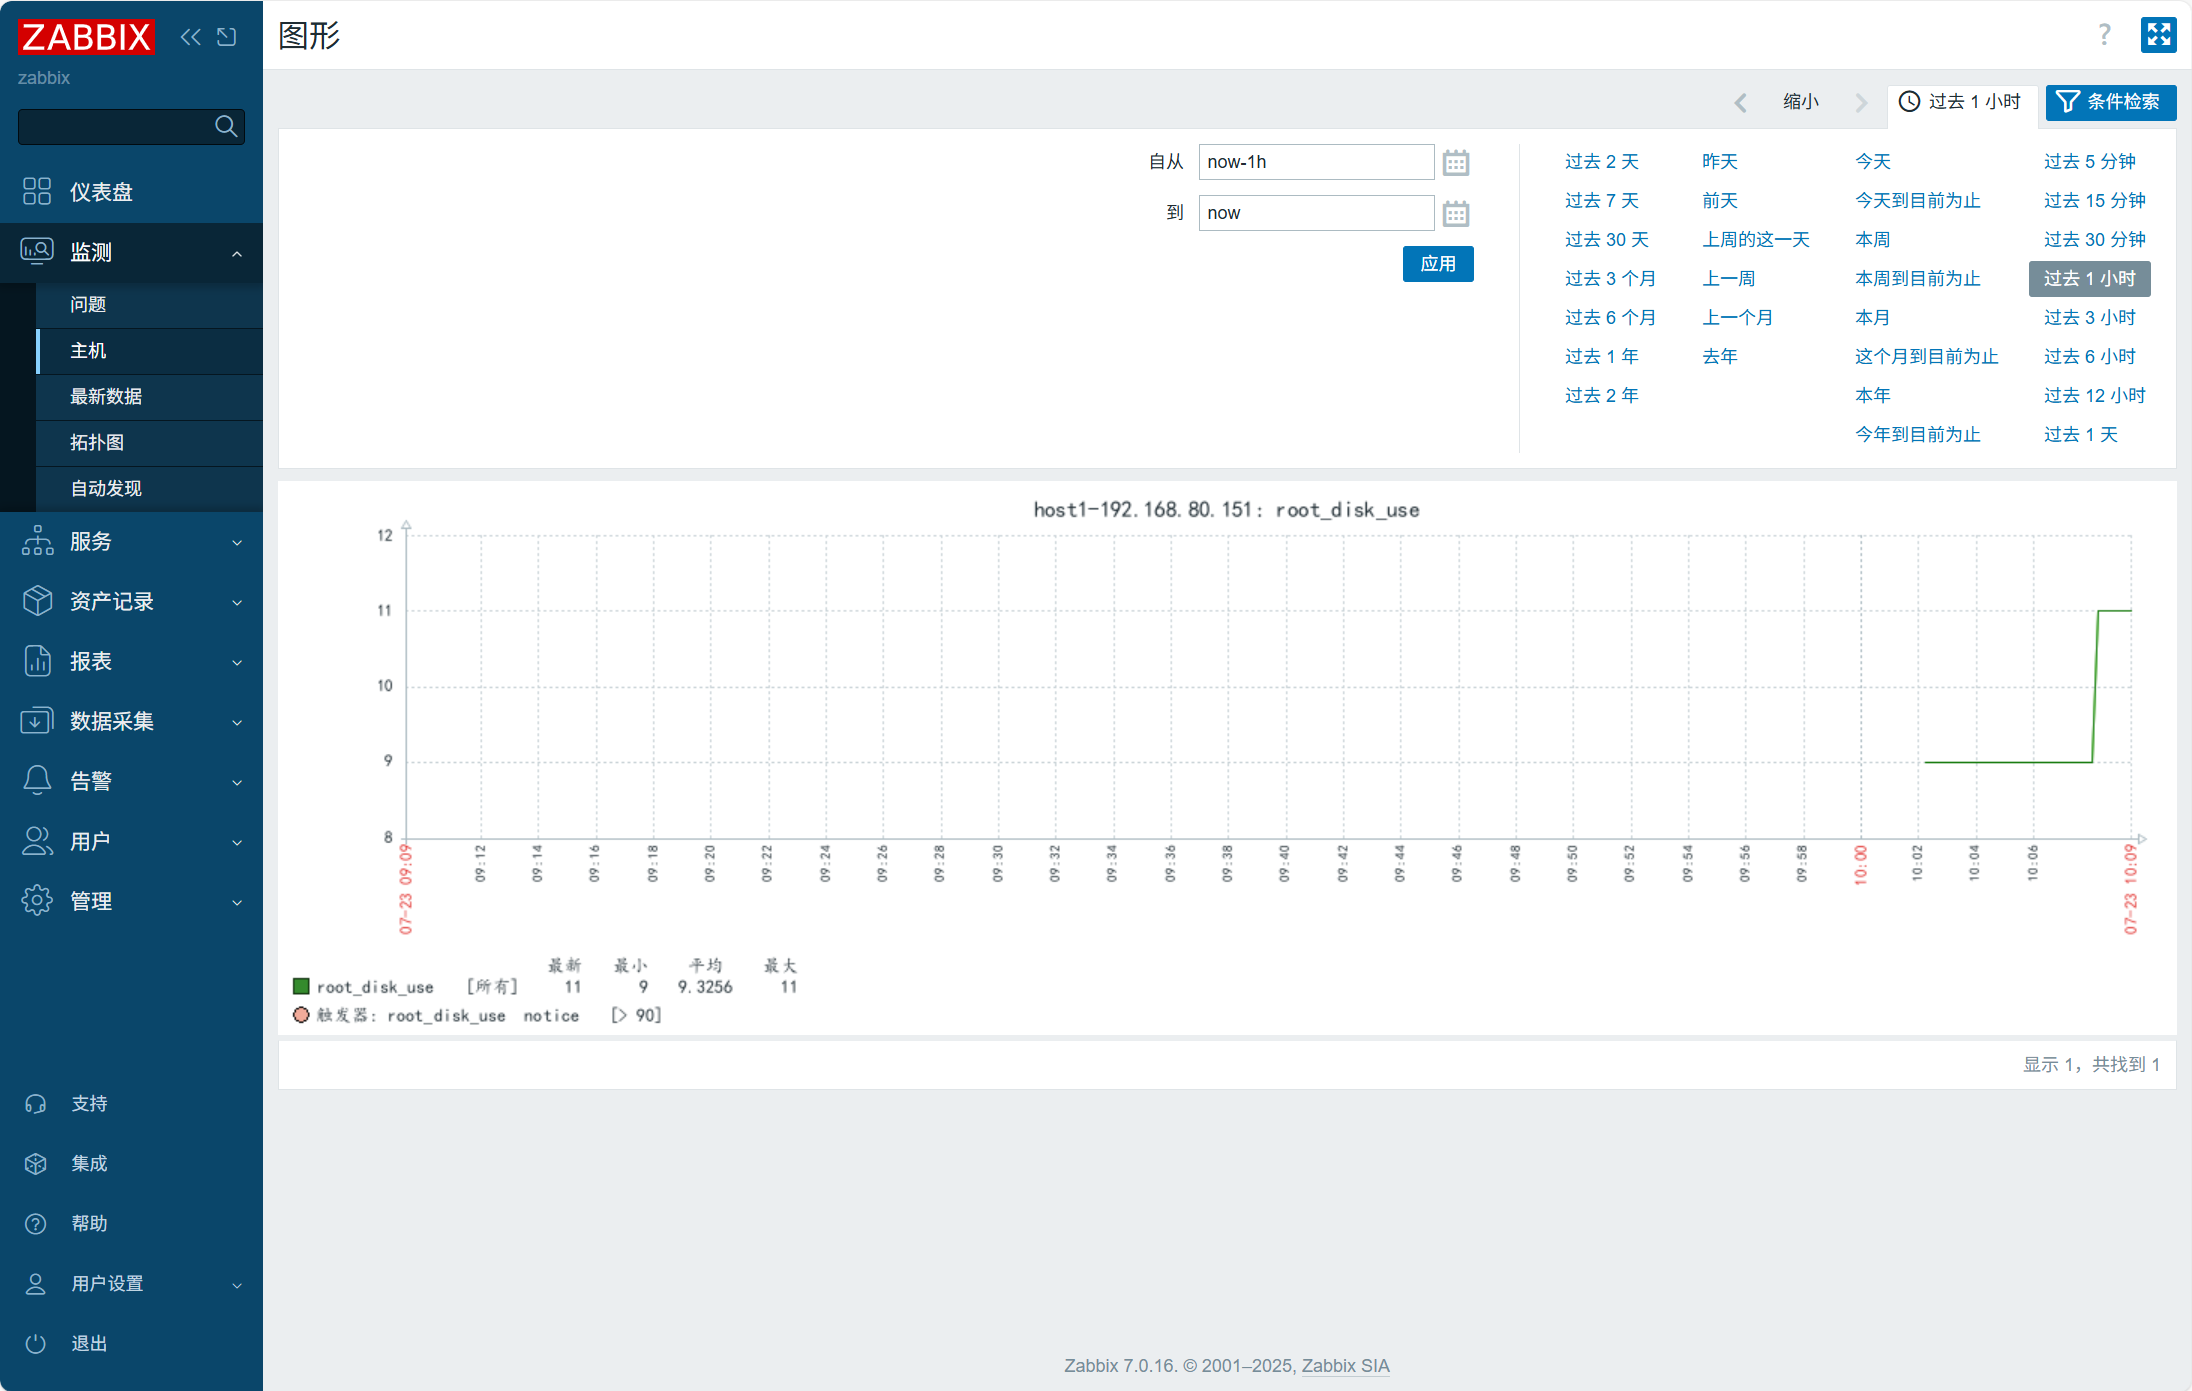Open the 主机 submenu item
The width and height of the screenshot is (2192, 1391).
tap(150, 351)
